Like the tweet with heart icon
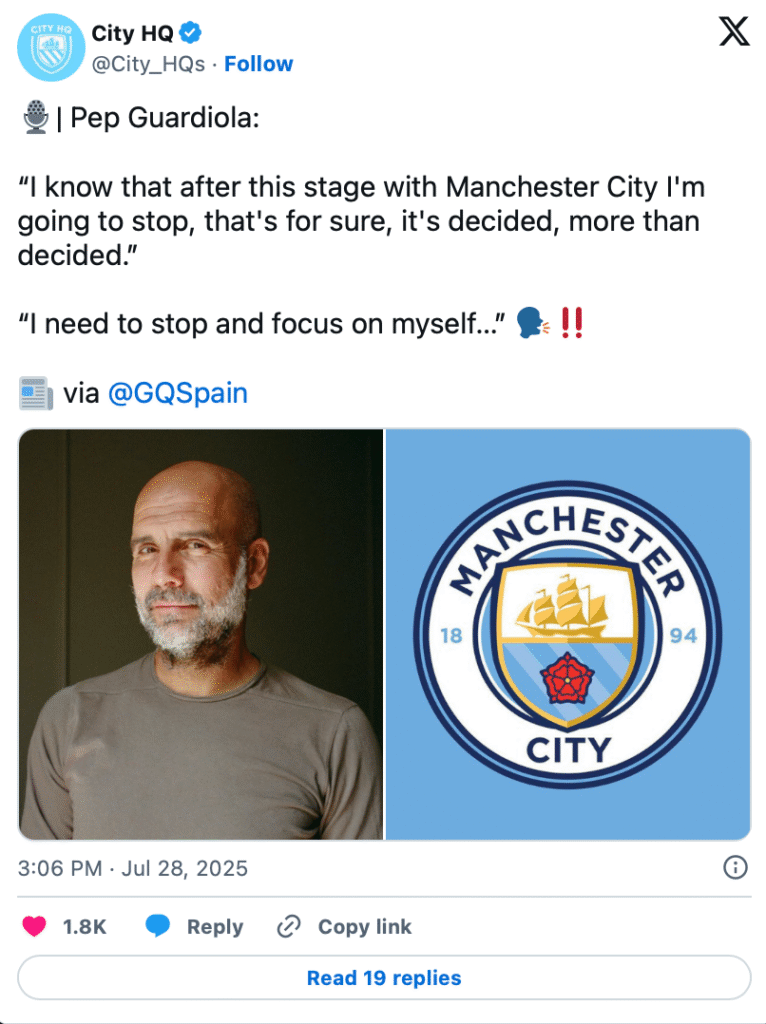 pos(35,926)
